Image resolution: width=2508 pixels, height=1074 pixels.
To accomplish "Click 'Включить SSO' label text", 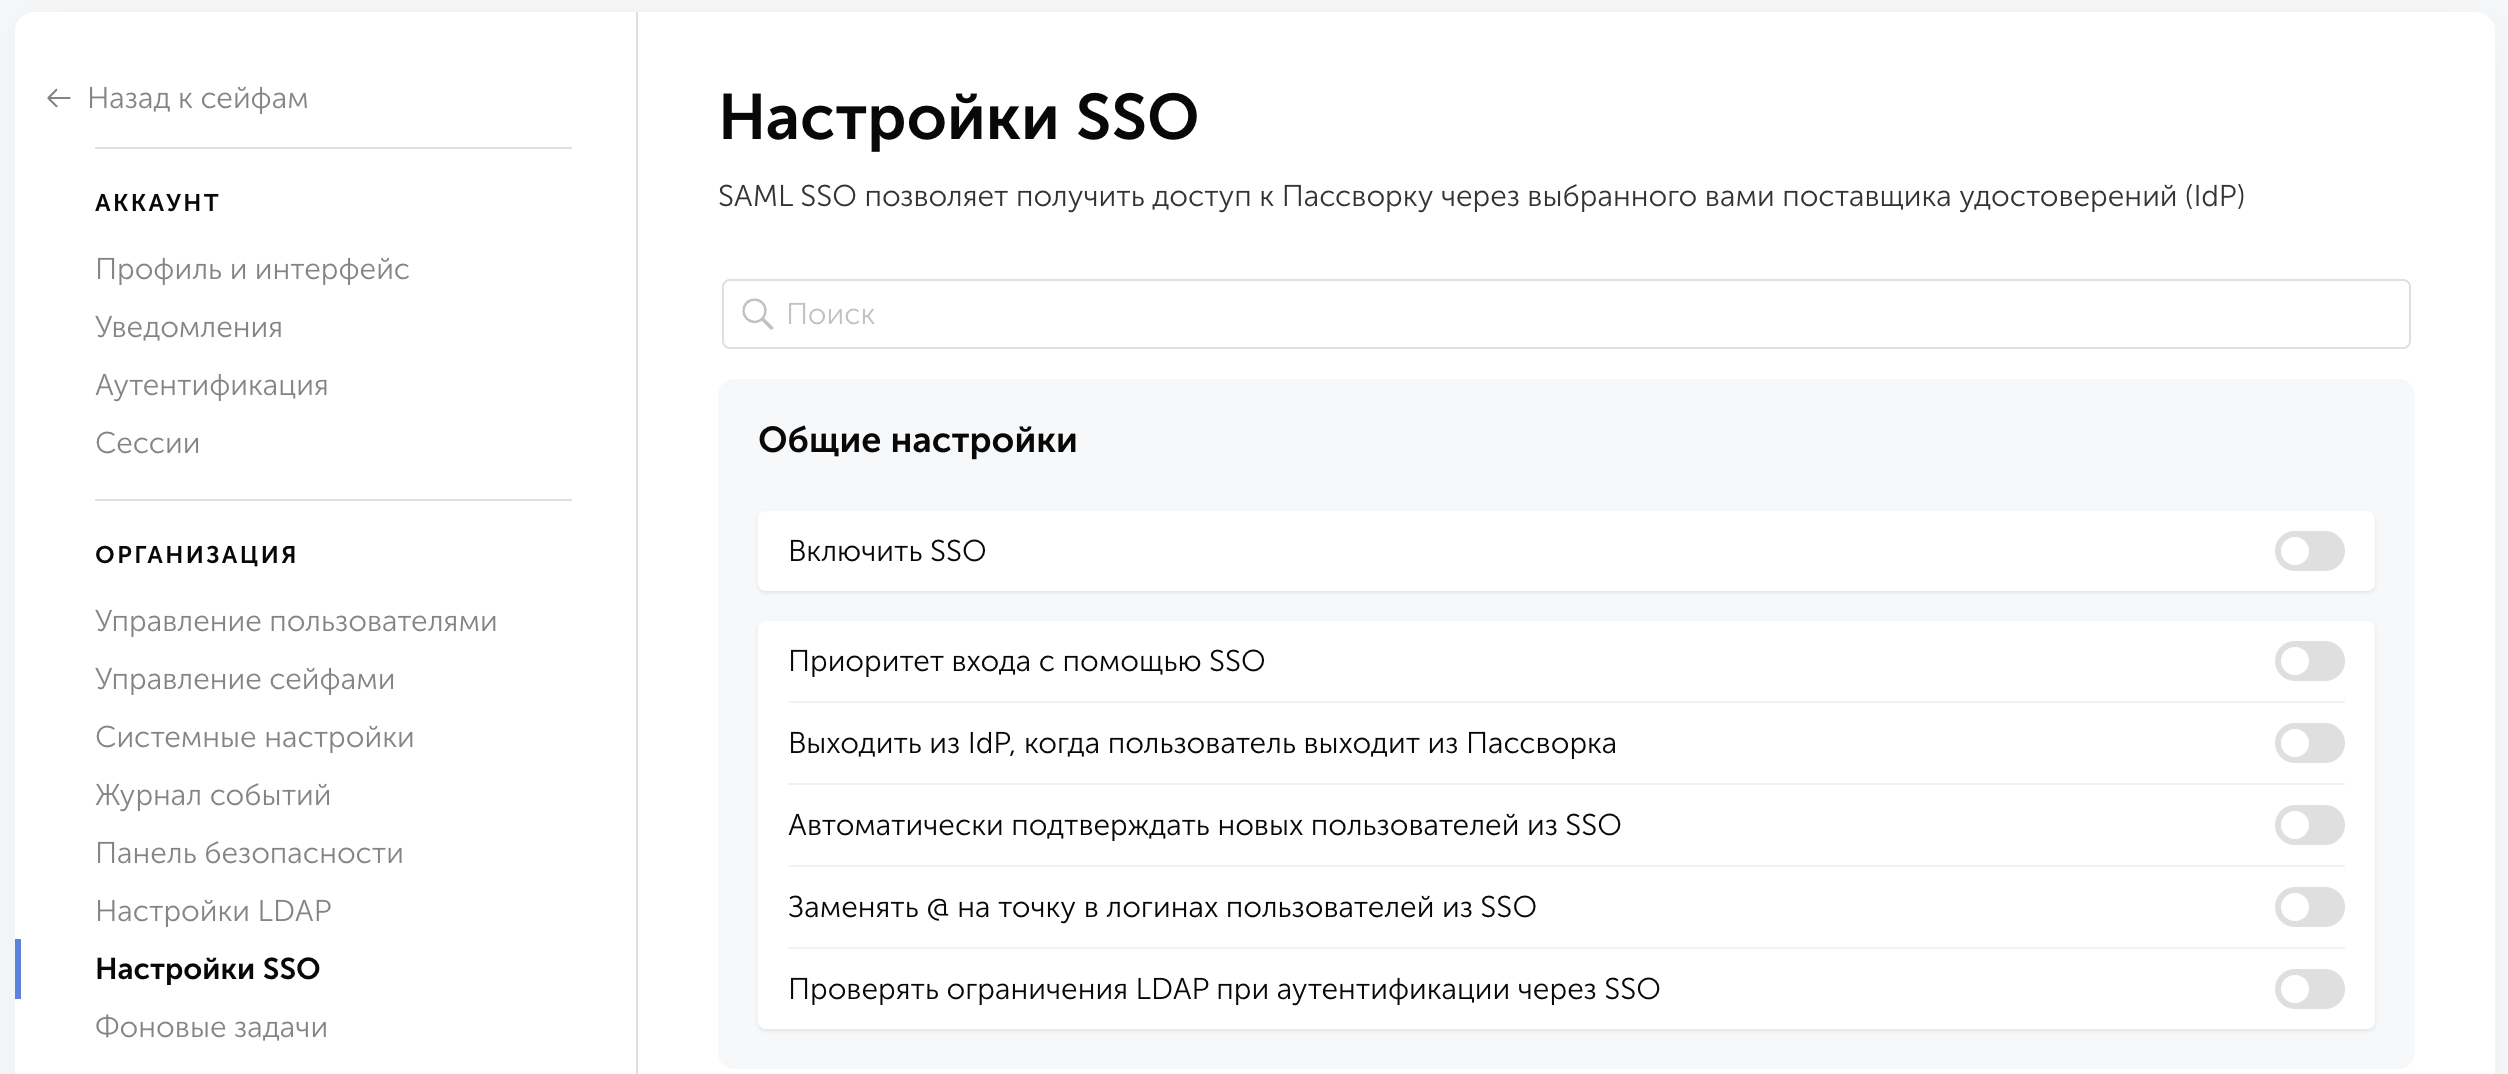I will click(887, 551).
